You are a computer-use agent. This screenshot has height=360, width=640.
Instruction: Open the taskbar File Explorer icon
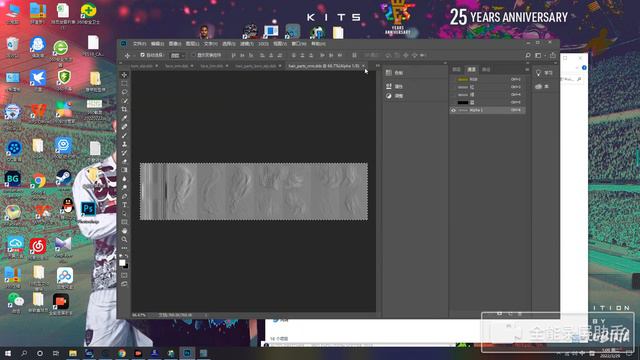click(x=73, y=353)
